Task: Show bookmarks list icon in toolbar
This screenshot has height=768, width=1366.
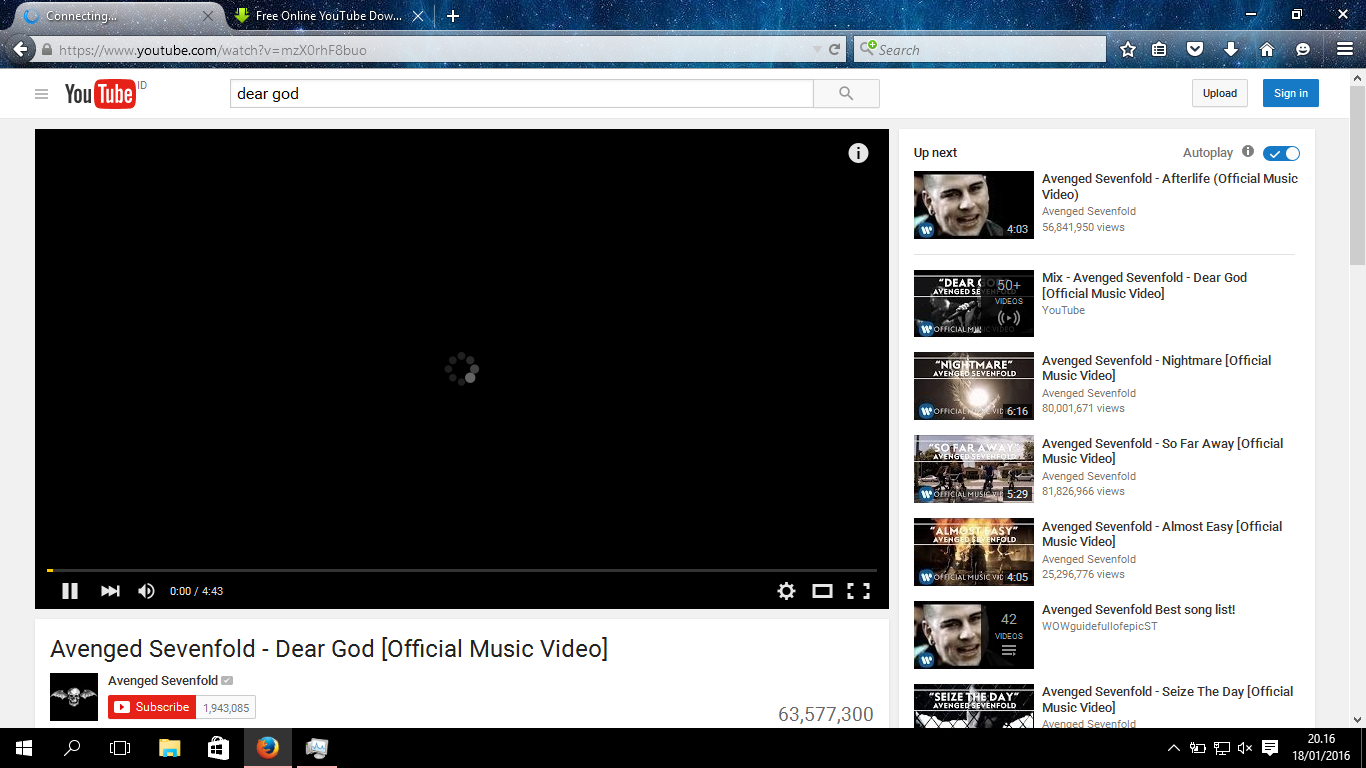Action: (x=1159, y=50)
